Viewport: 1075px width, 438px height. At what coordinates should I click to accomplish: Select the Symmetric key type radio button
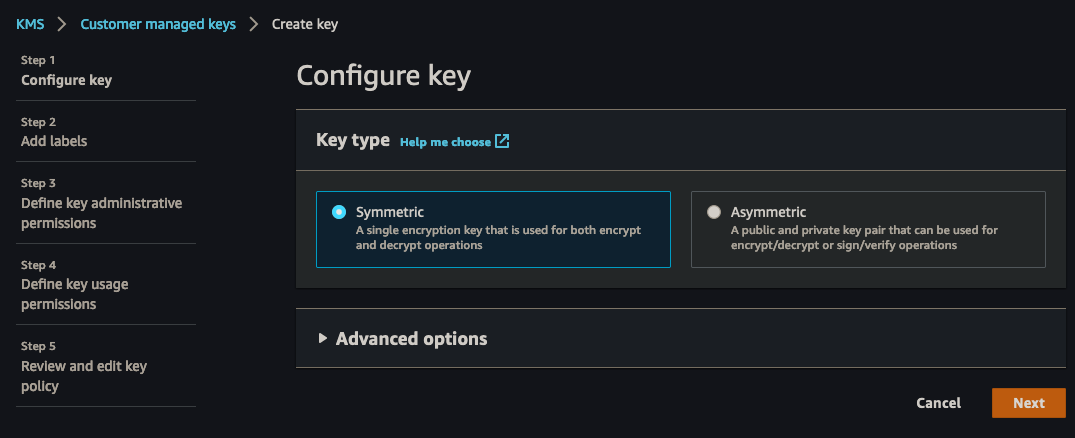339,212
